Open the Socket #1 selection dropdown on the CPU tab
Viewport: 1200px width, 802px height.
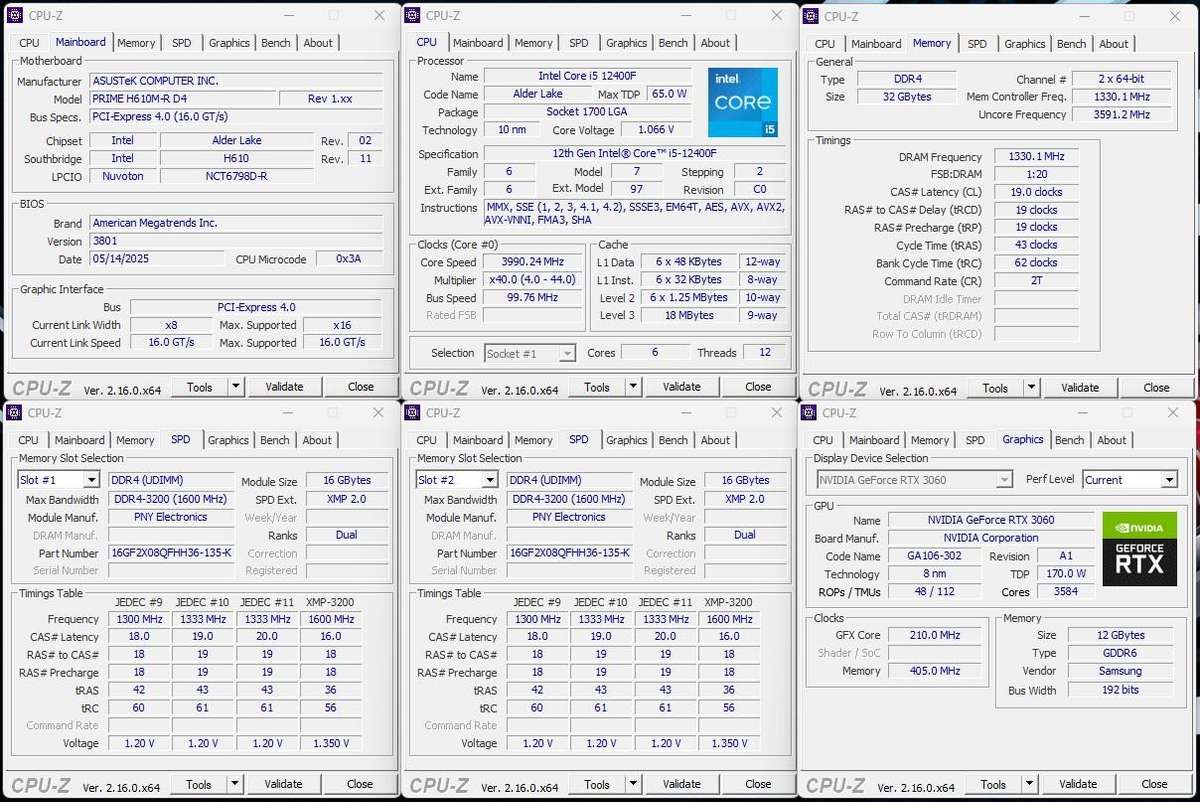(530, 352)
